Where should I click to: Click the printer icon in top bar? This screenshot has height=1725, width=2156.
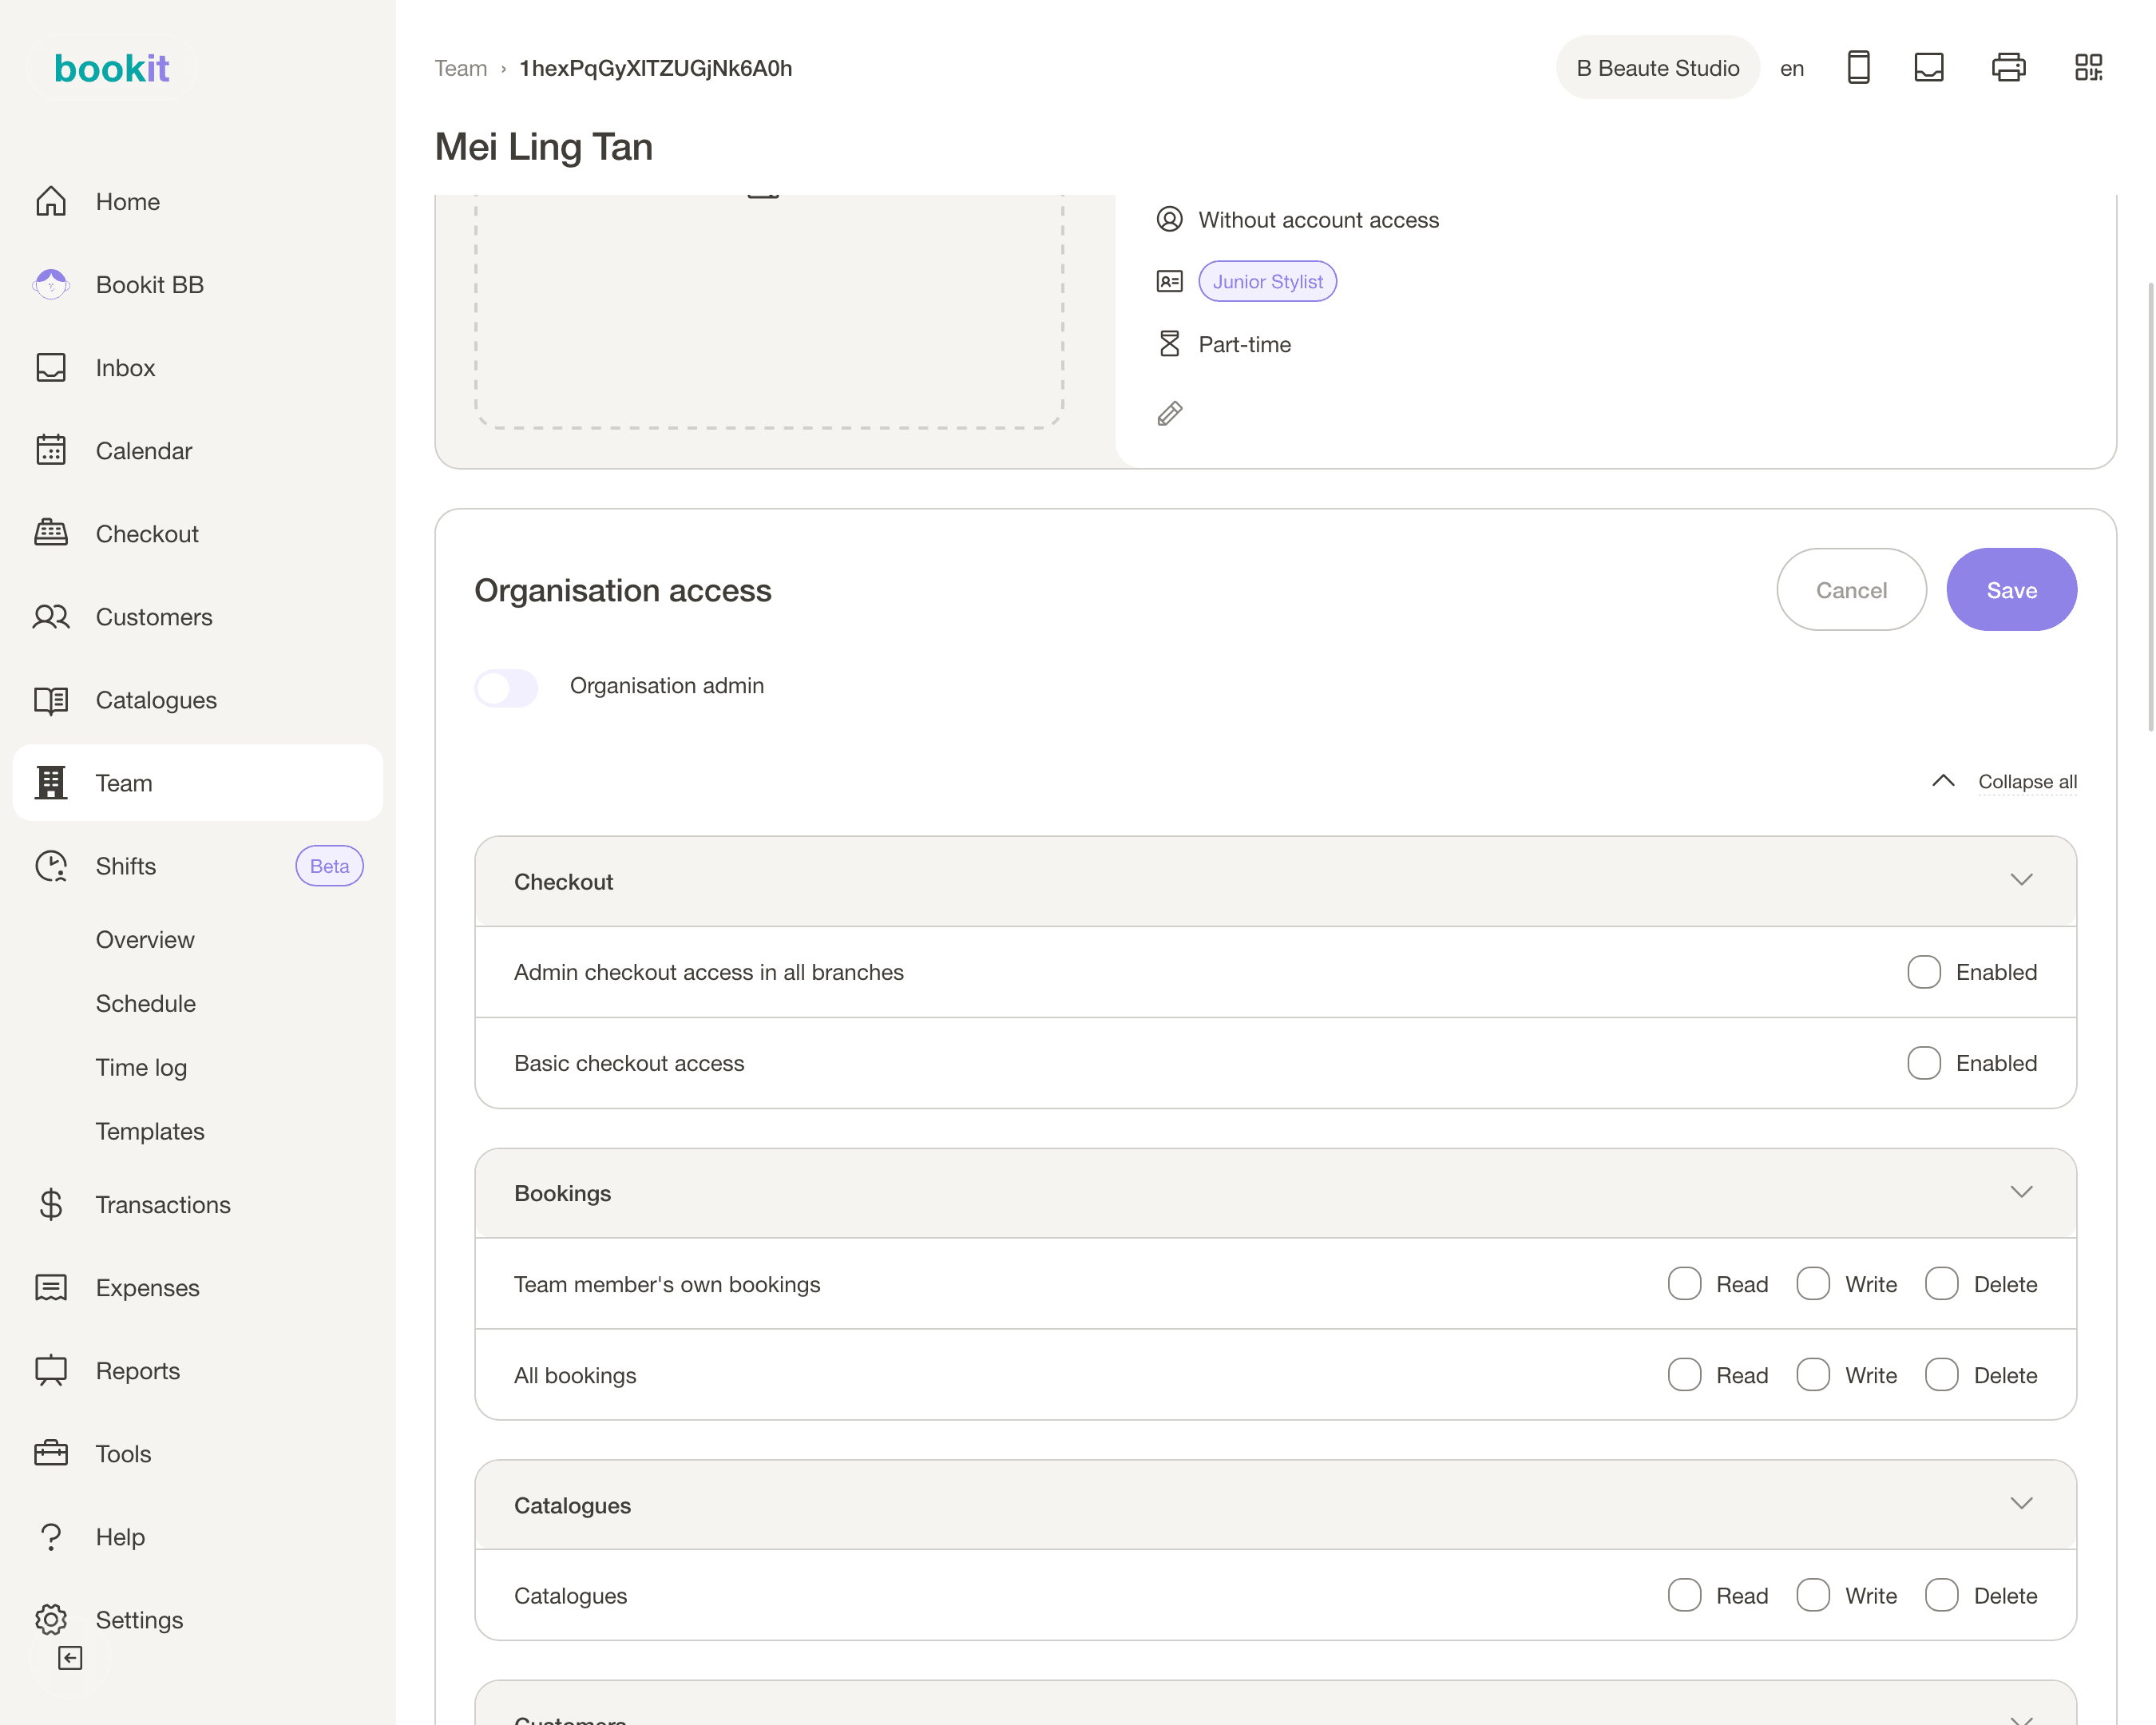[x=2008, y=68]
